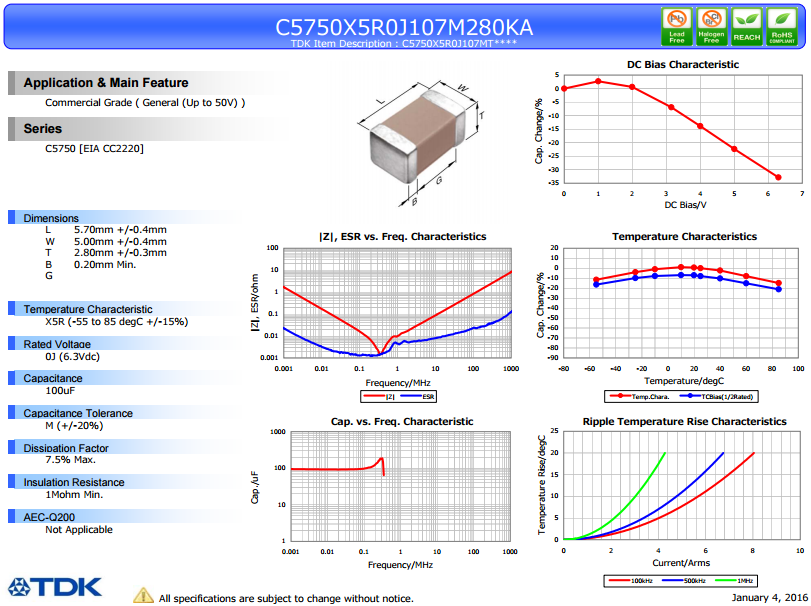Click the Not Applicable text
The image size is (811, 606).
click(79, 529)
